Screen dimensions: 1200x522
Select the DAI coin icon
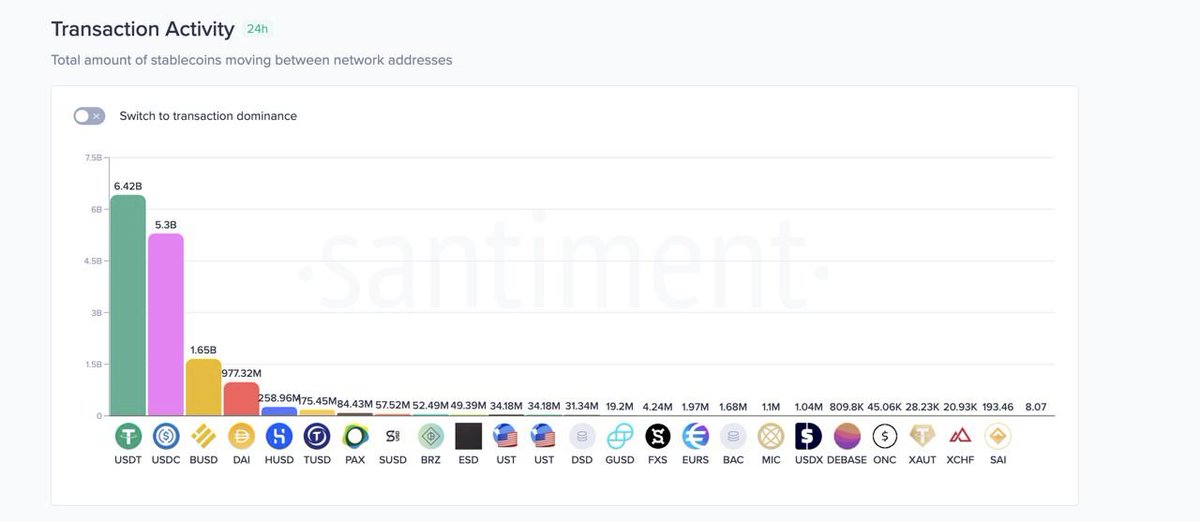point(242,436)
